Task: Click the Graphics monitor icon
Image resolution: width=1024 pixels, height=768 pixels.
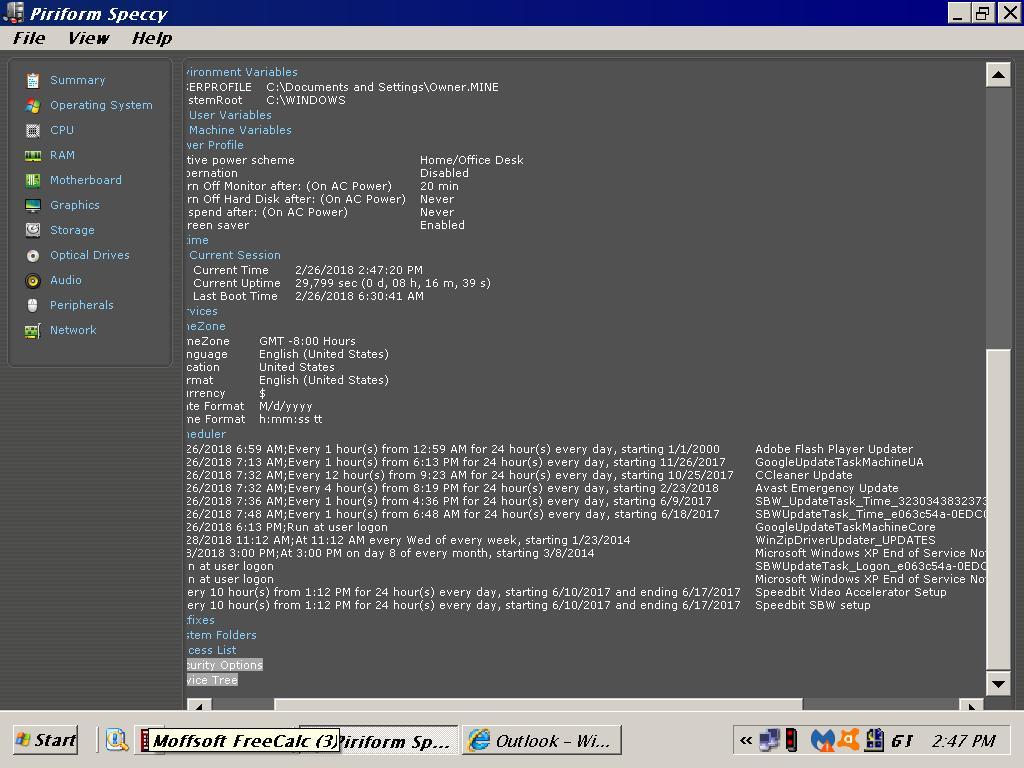Action: (x=33, y=206)
